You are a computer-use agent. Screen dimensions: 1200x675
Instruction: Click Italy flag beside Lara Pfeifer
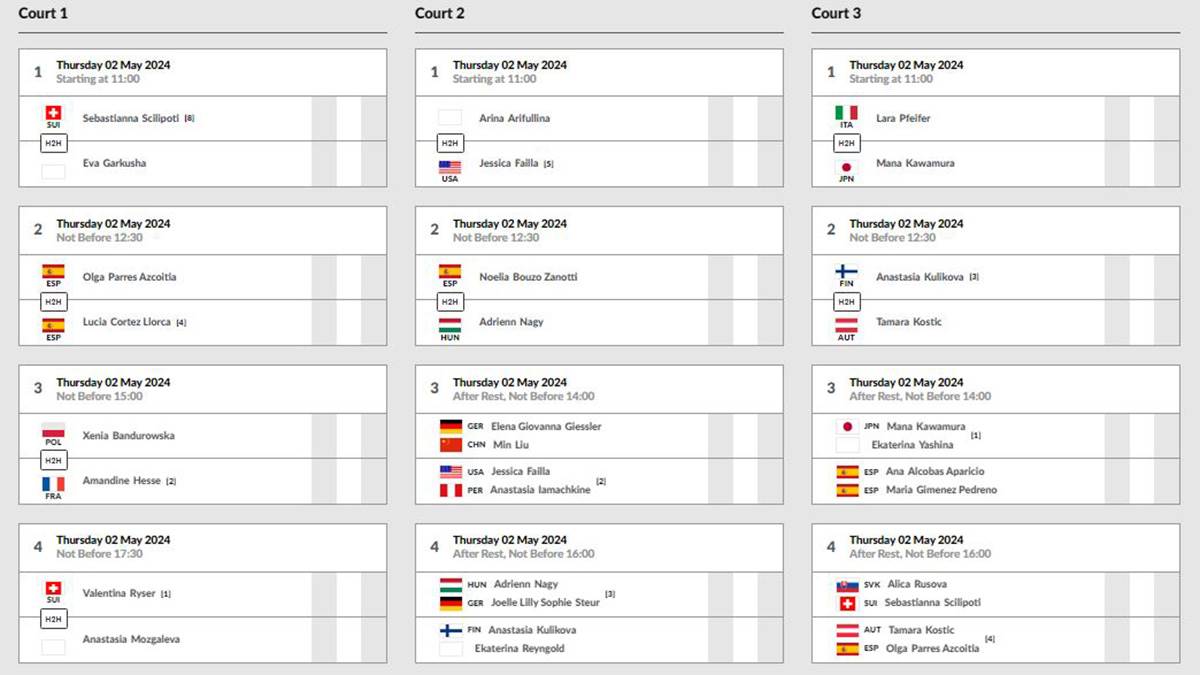click(x=847, y=113)
